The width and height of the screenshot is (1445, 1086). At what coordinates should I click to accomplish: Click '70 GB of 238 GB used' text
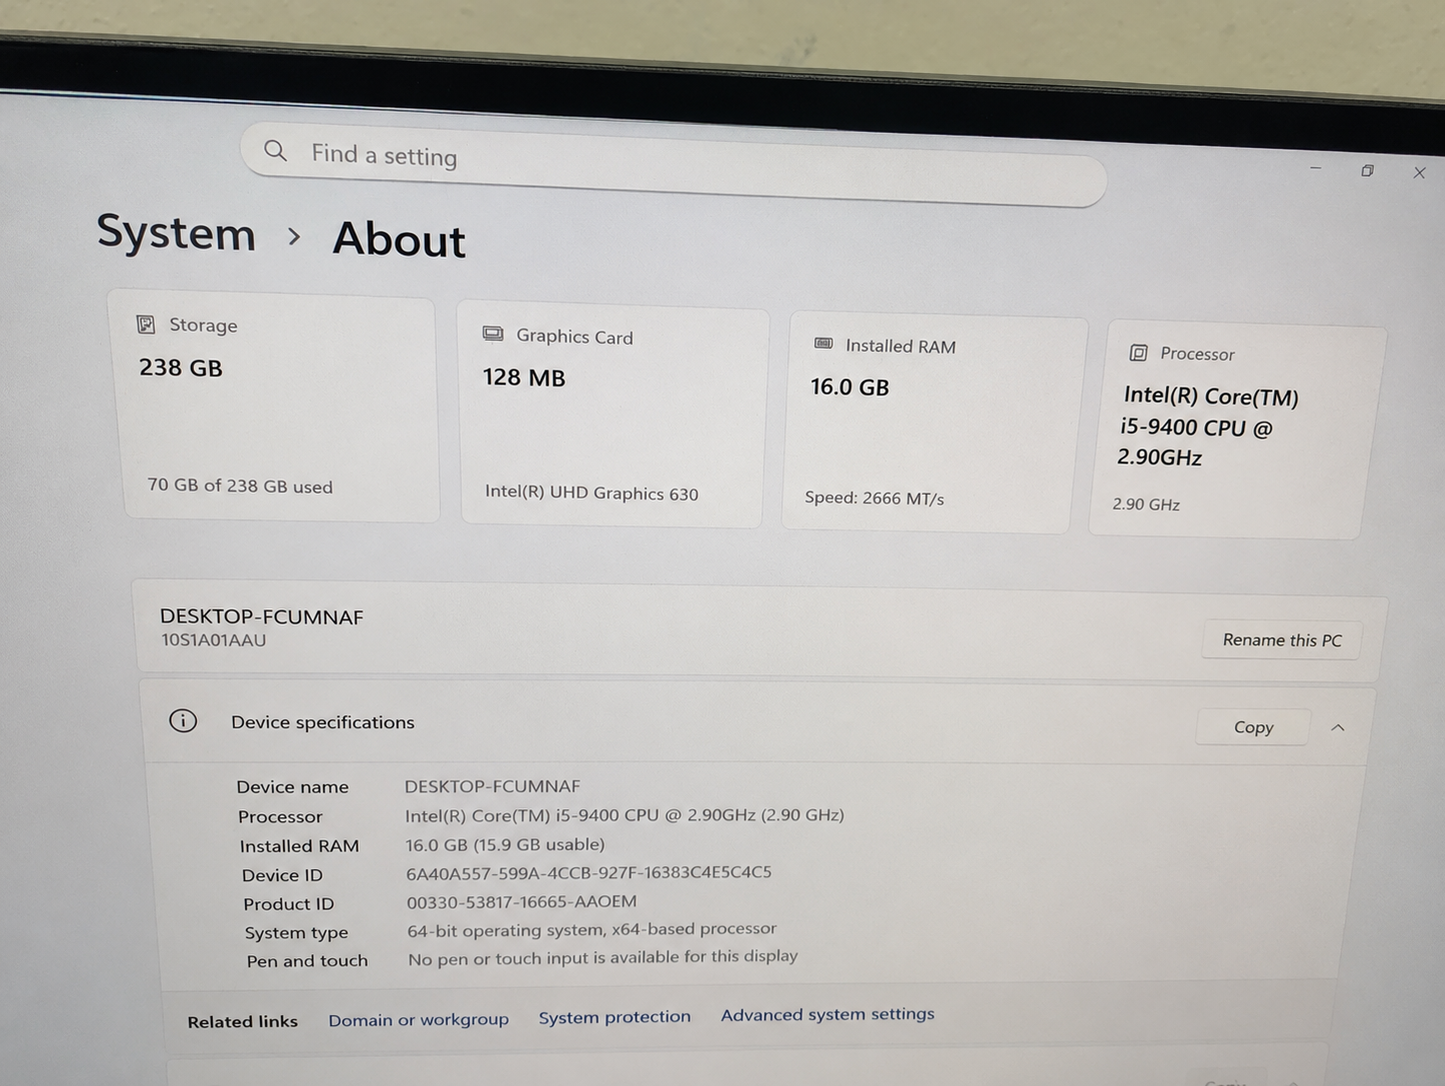coord(240,486)
